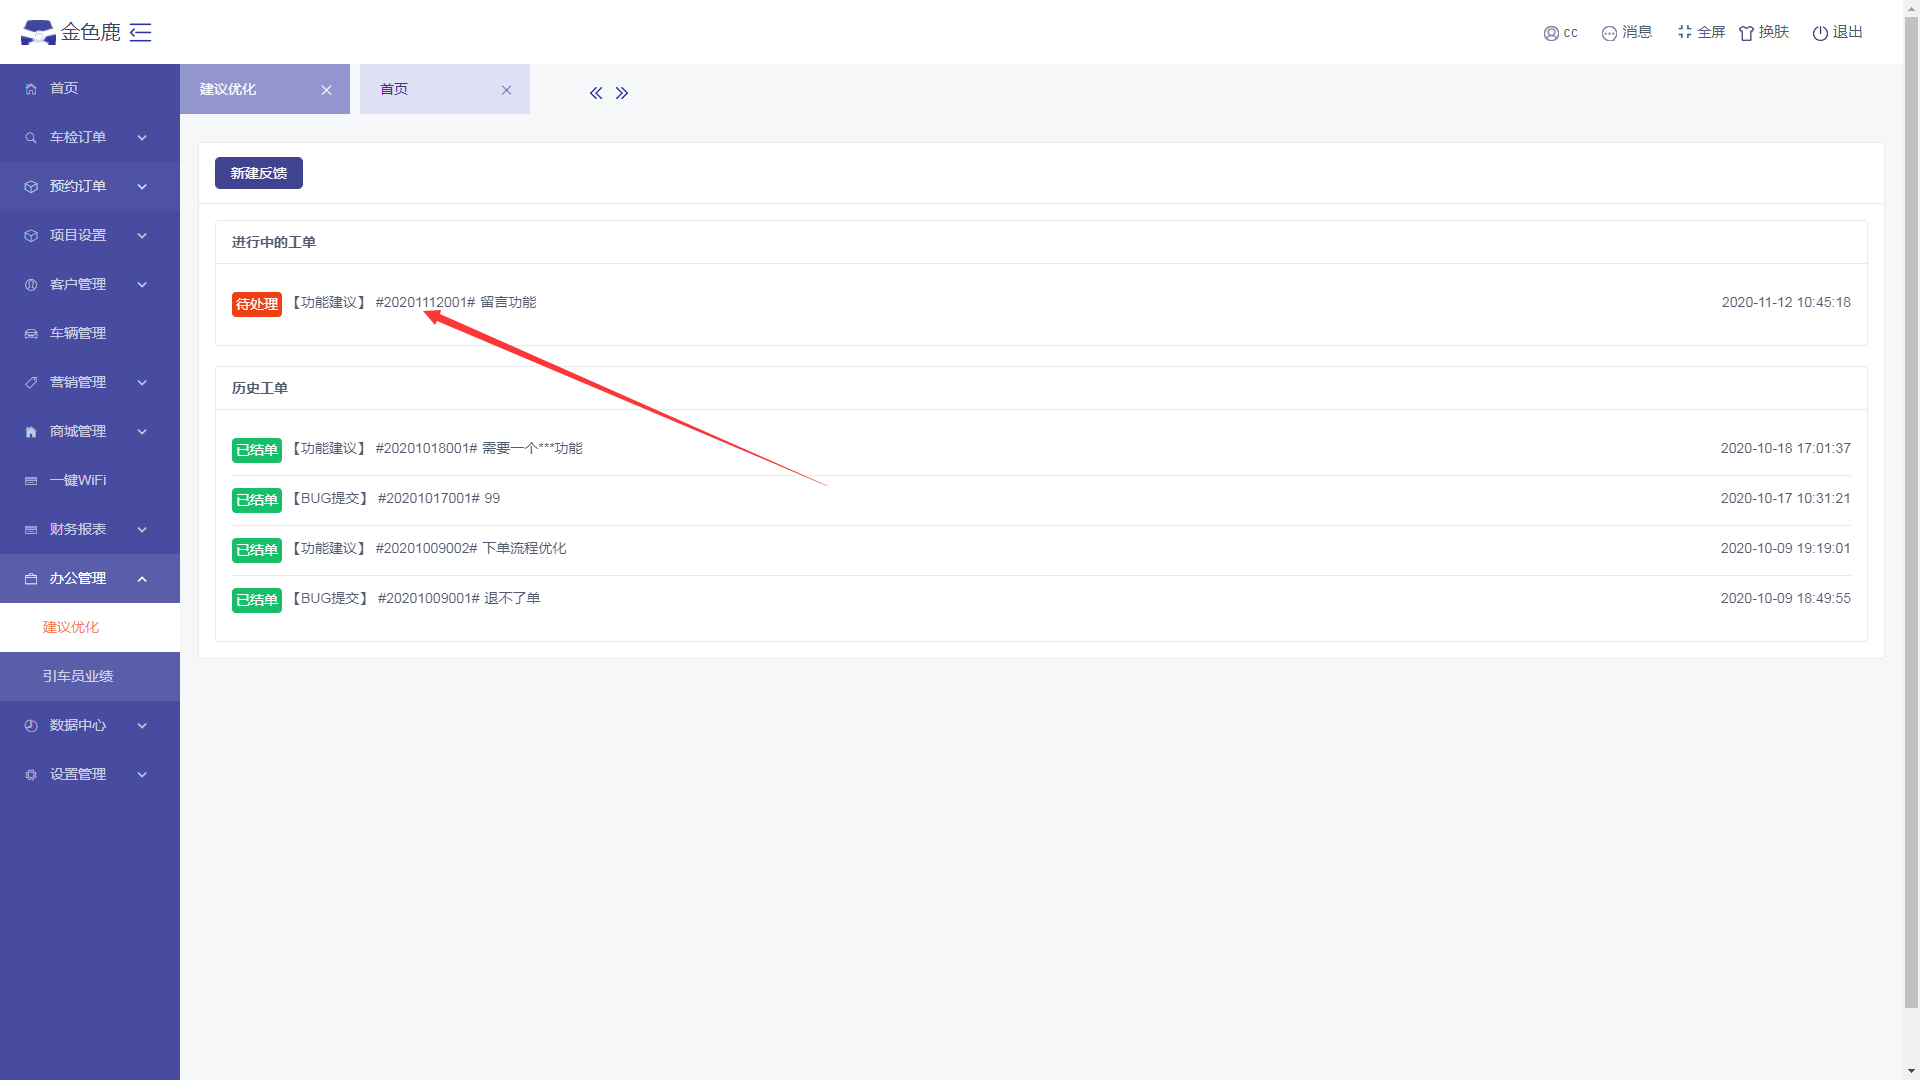Close the 首页 tab
The image size is (1920, 1080).
point(506,90)
